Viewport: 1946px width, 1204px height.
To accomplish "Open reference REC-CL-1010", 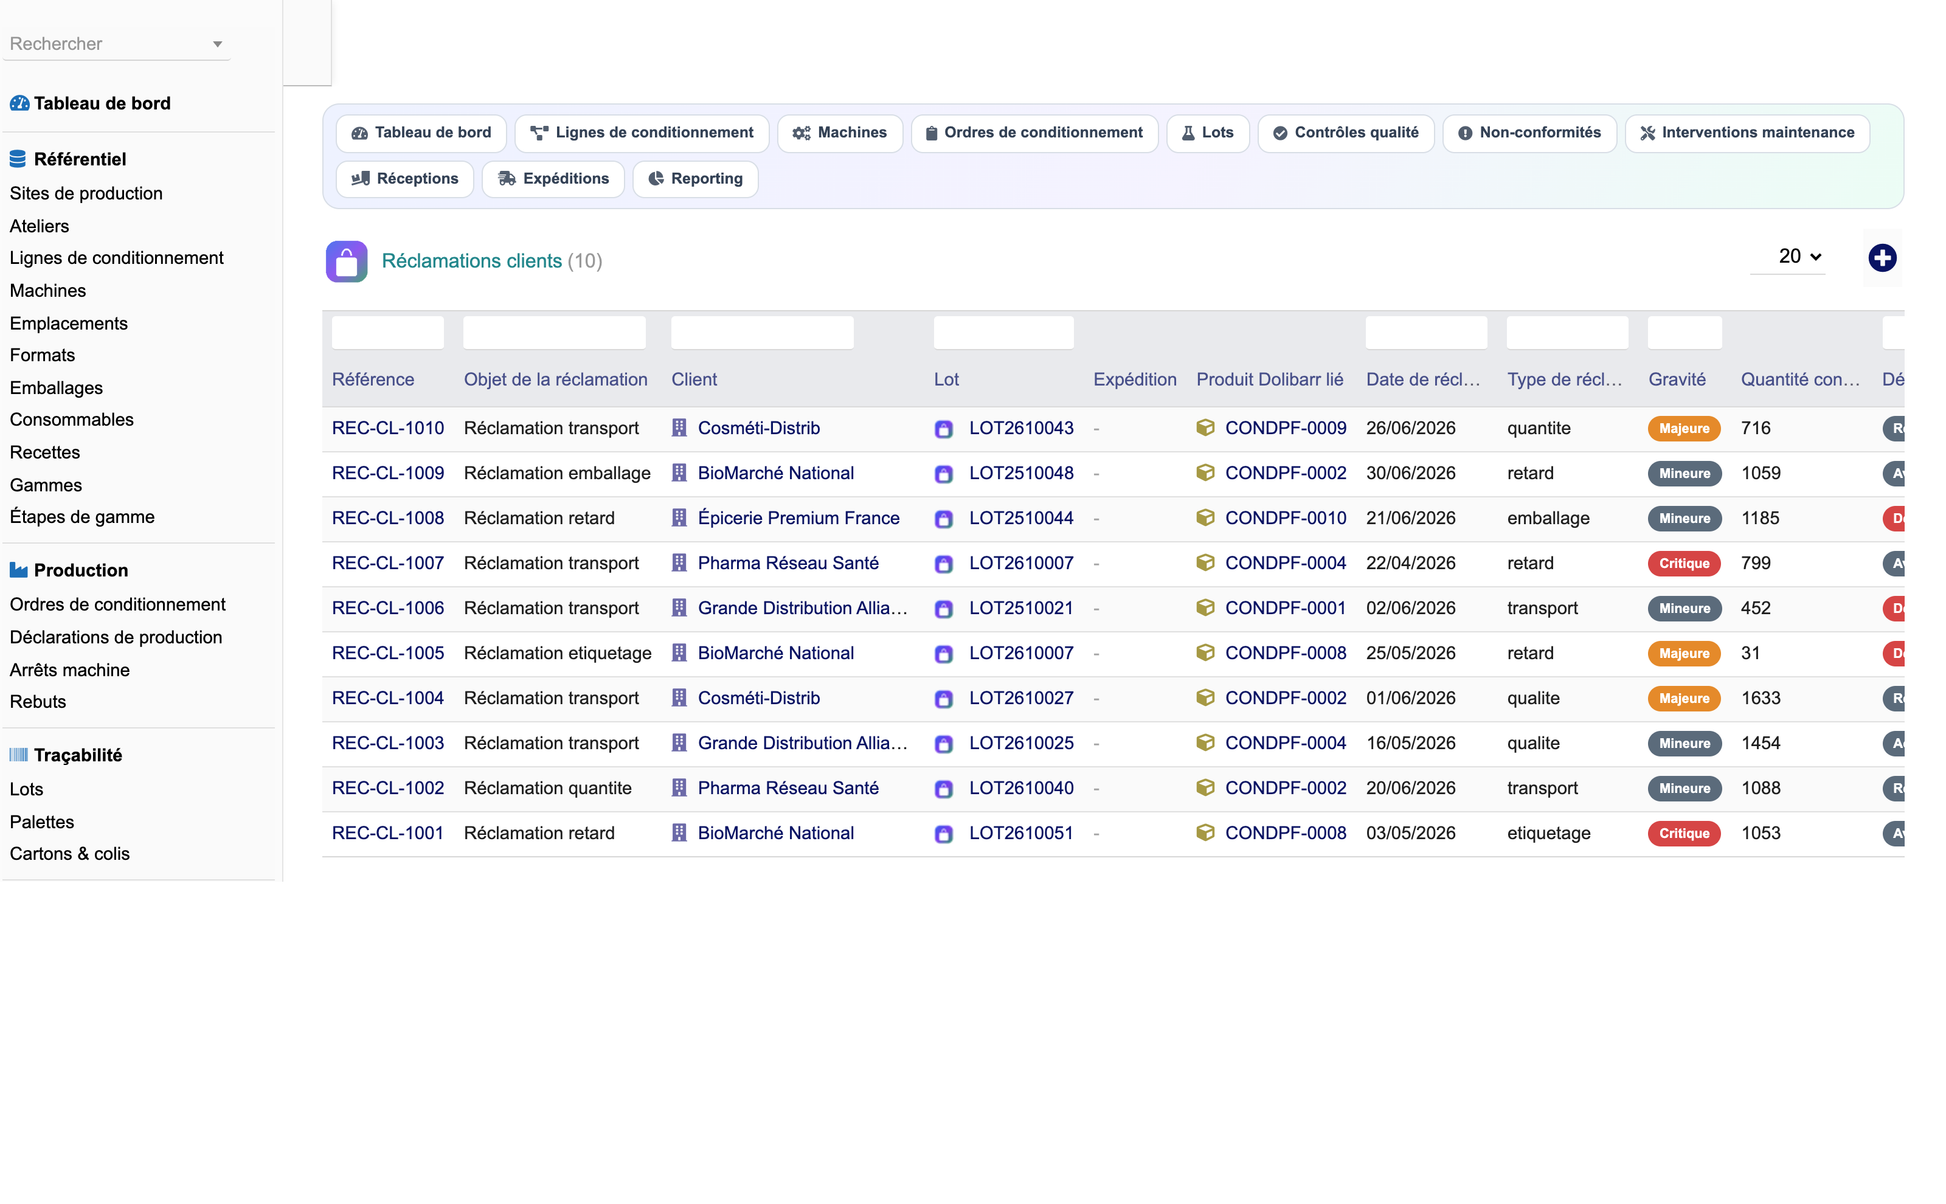I will click(388, 428).
